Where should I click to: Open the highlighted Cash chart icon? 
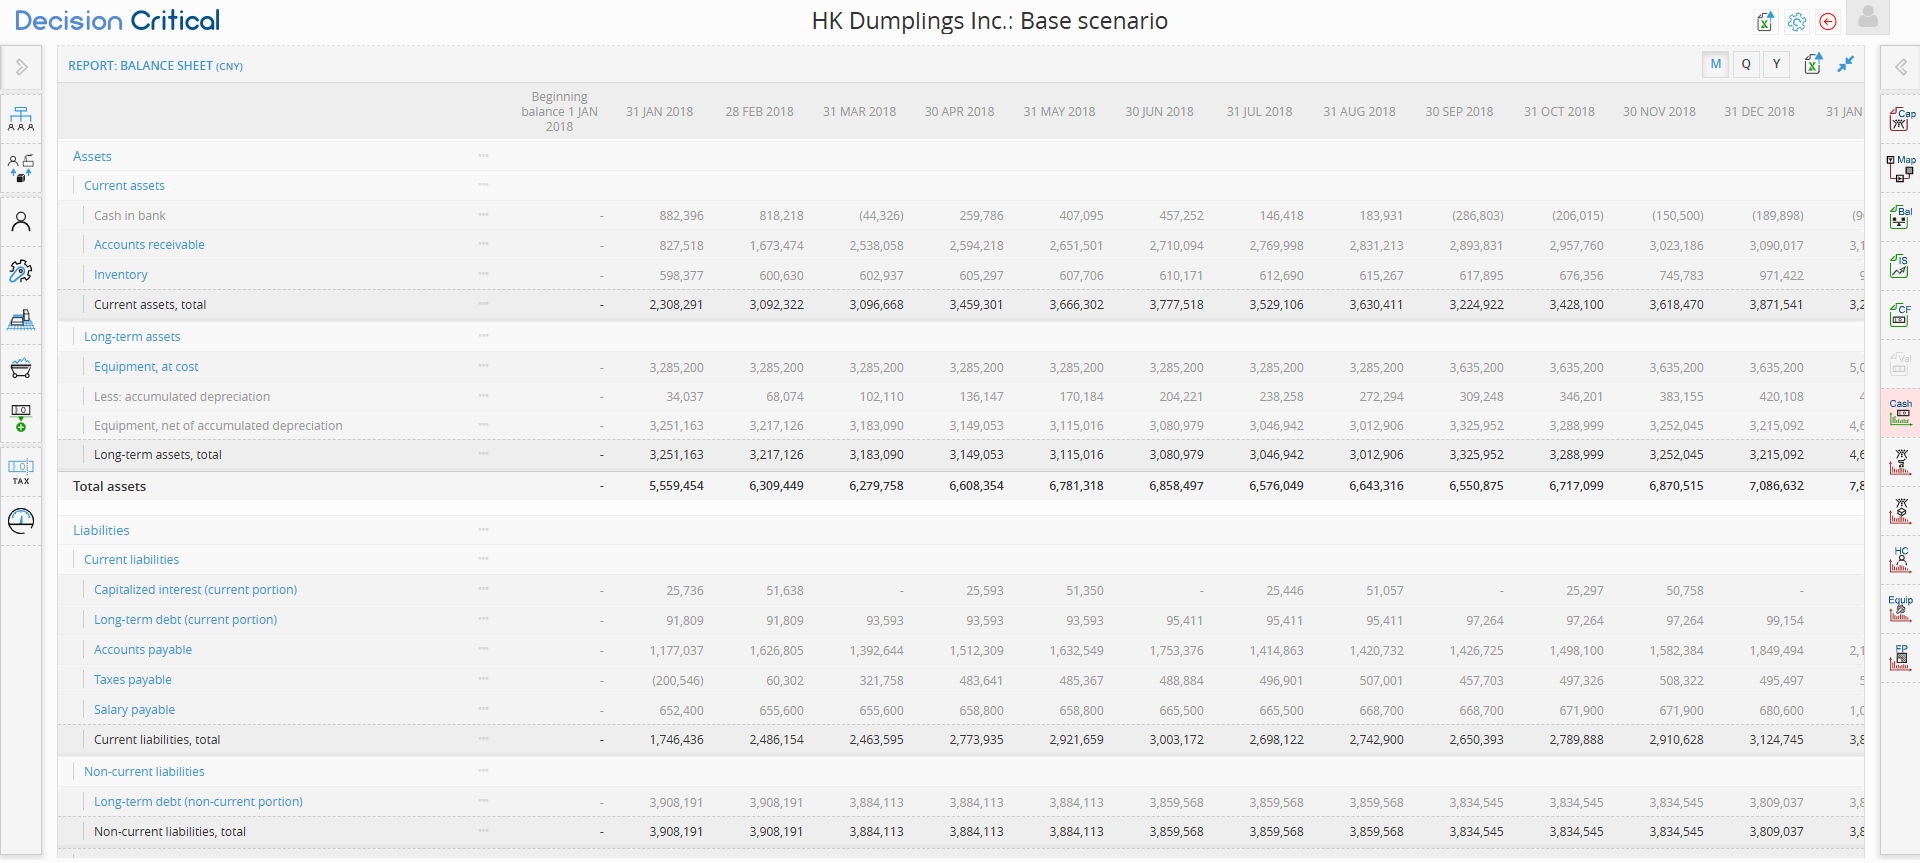pyautogui.click(x=1901, y=412)
